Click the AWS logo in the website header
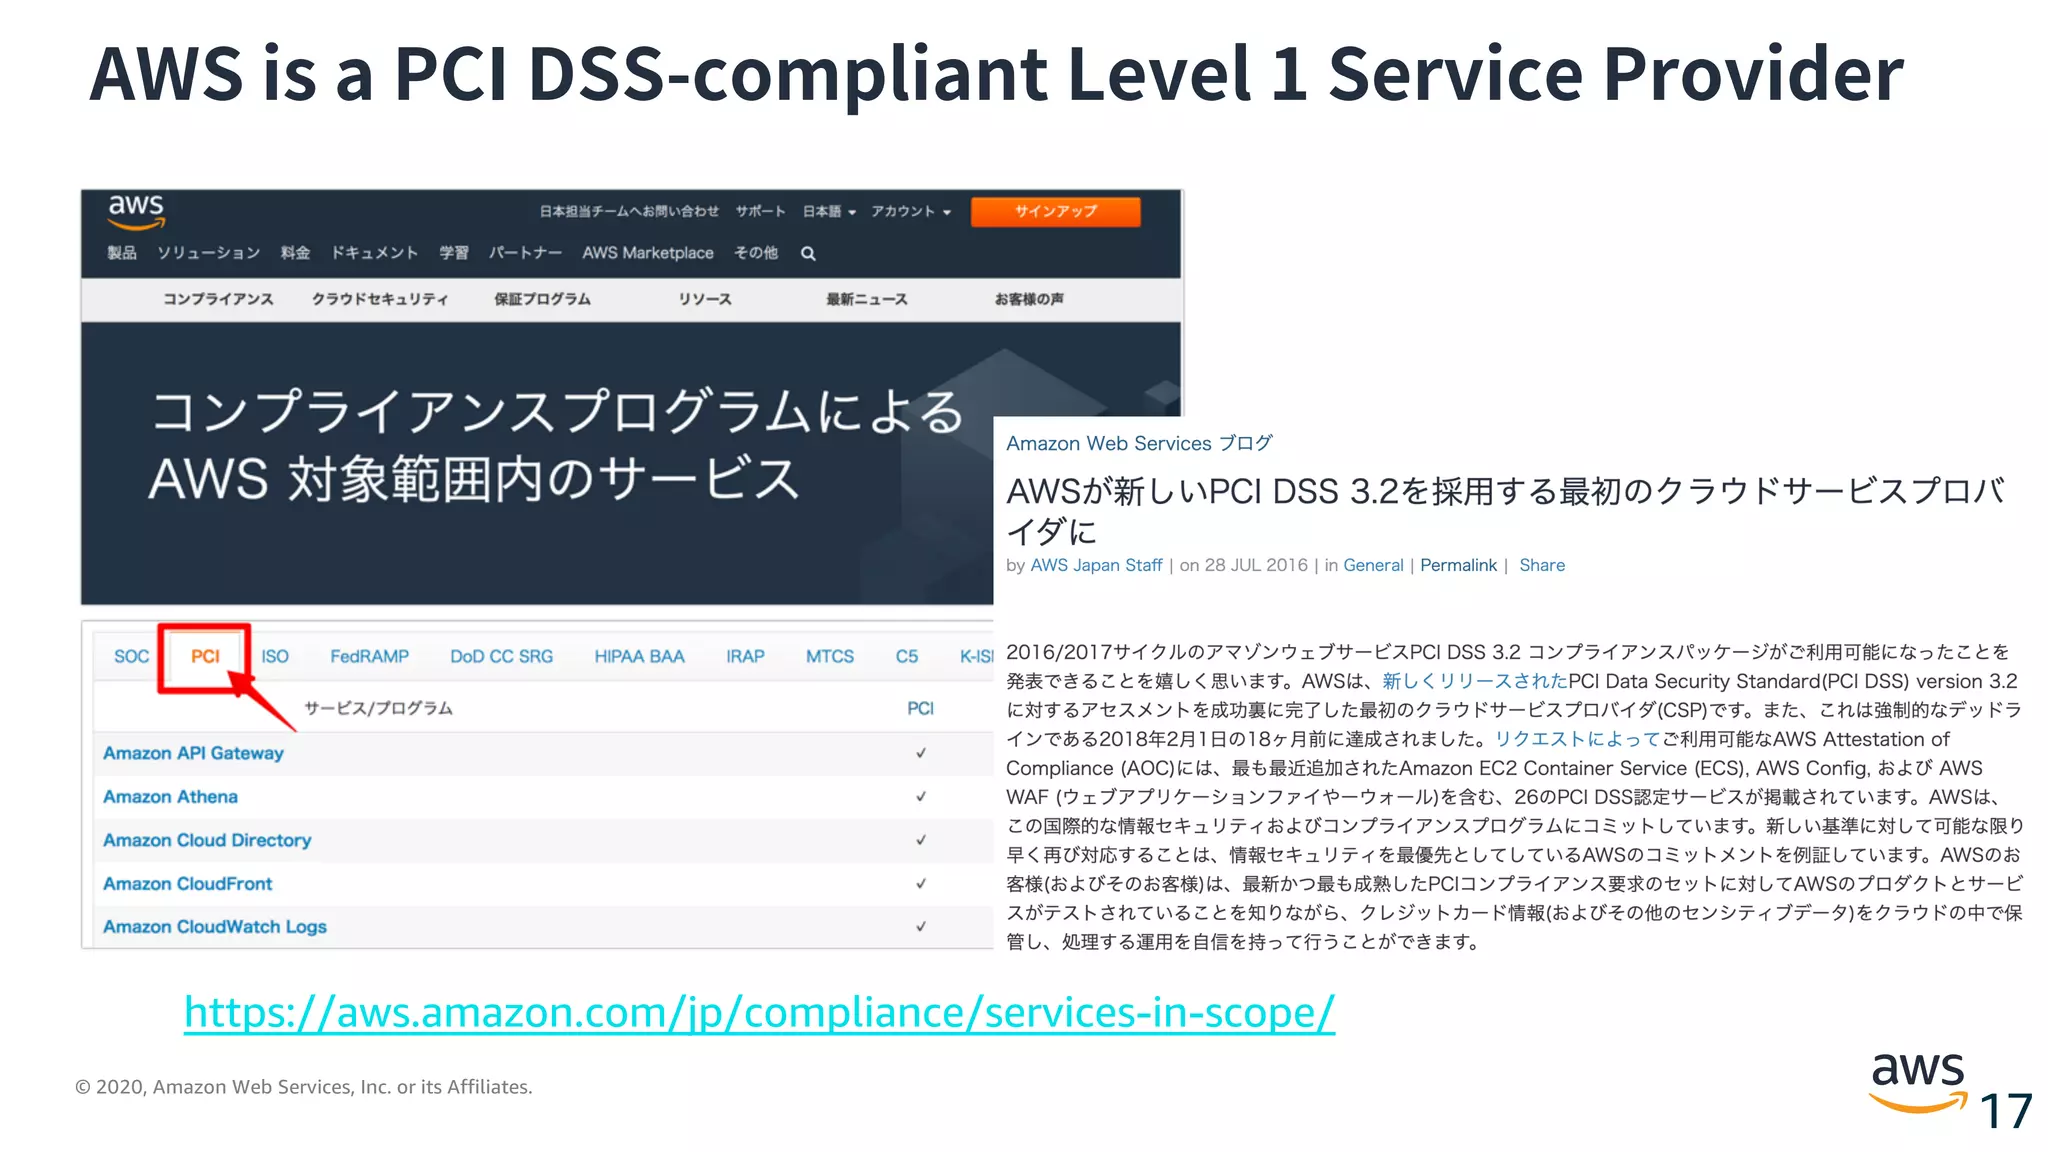Viewport: 2048px width, 1152px height. tap(136, 211)
